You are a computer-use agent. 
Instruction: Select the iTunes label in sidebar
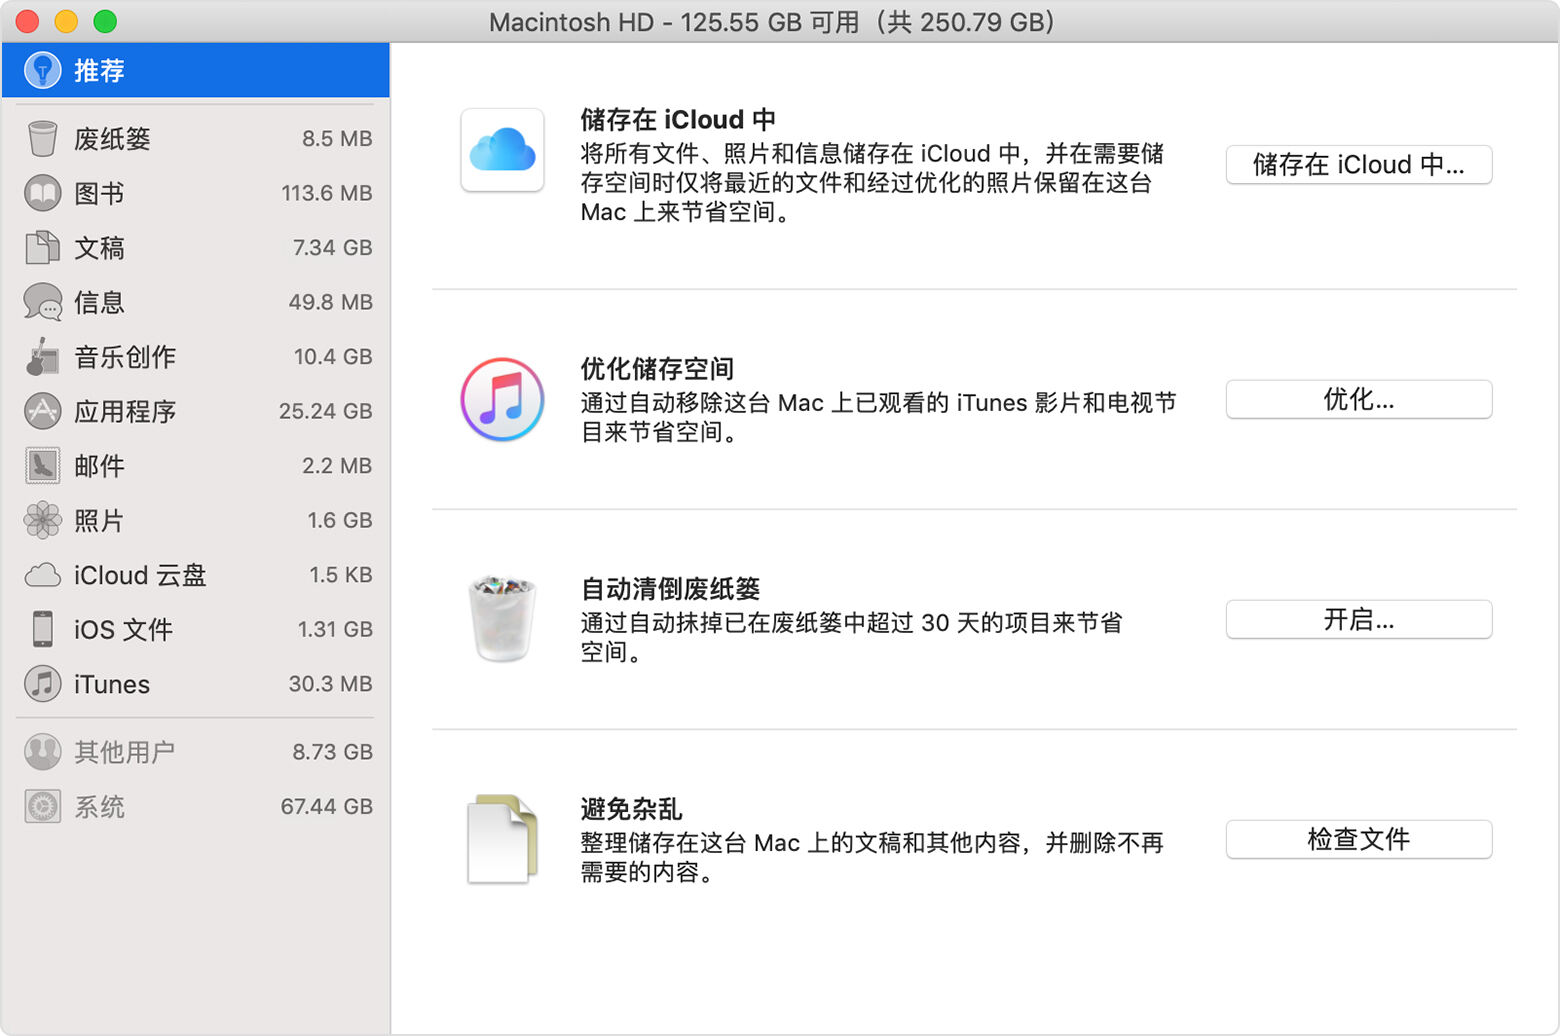pos(112,684)
